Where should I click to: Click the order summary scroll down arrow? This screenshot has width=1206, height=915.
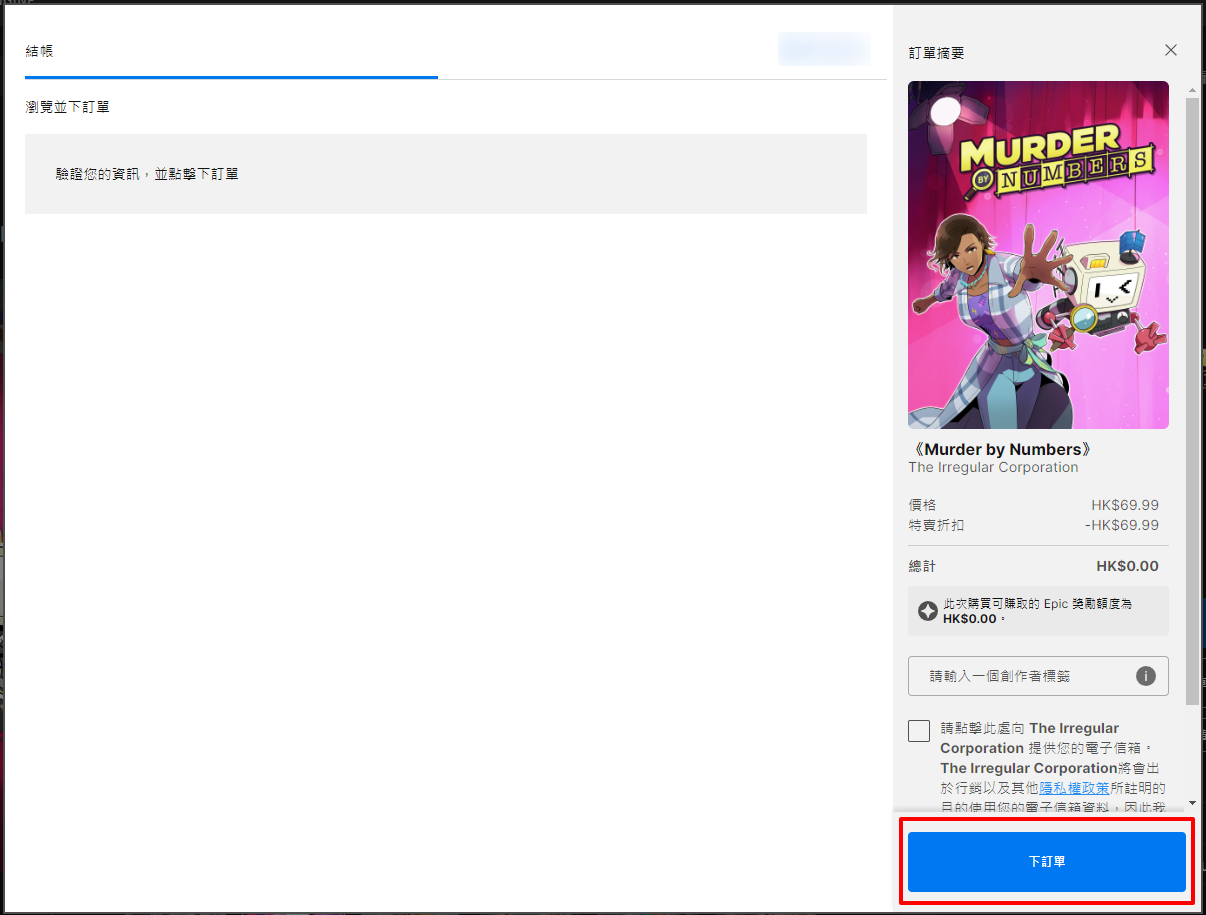1191,802
